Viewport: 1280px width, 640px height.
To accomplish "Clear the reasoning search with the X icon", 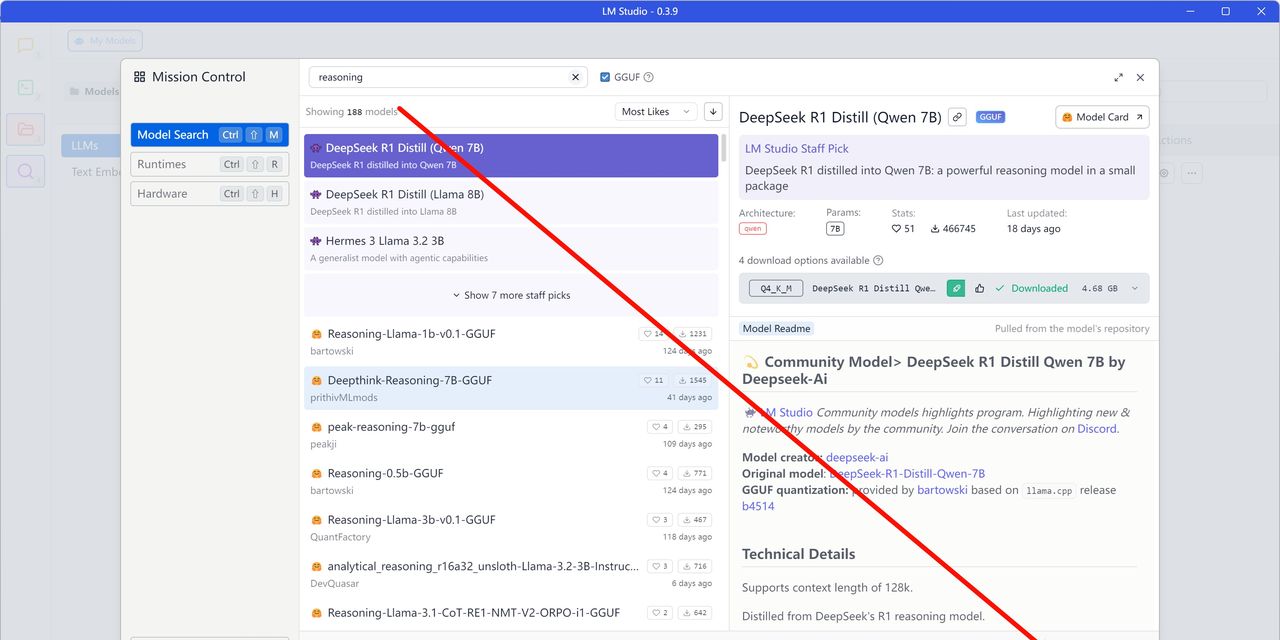I will tap(576, 77).
